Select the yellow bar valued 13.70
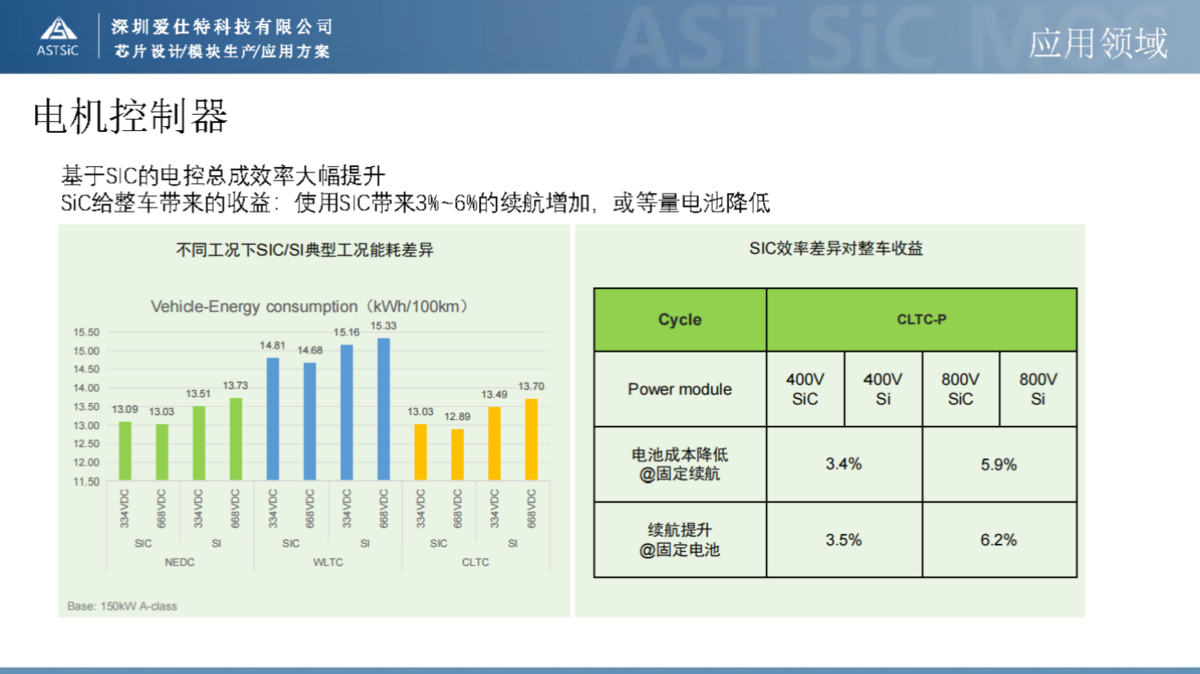This screenshot has height=674, width=1200. point(531,441)
